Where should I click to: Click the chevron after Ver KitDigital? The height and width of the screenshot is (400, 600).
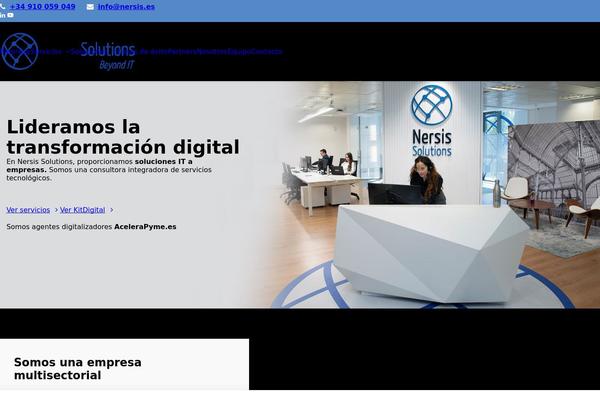pos(111,210)
